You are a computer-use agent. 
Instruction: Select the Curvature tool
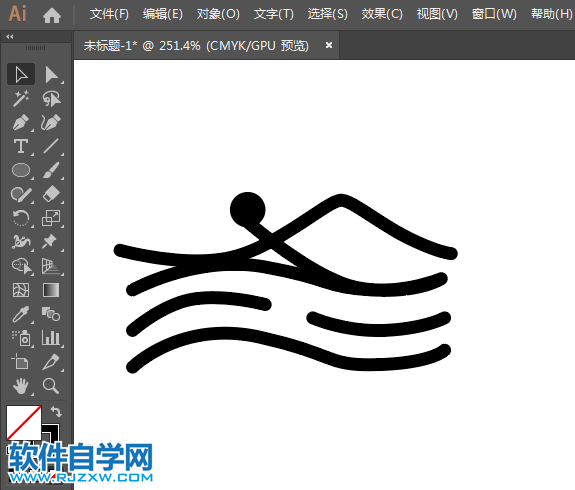point(51,122)
